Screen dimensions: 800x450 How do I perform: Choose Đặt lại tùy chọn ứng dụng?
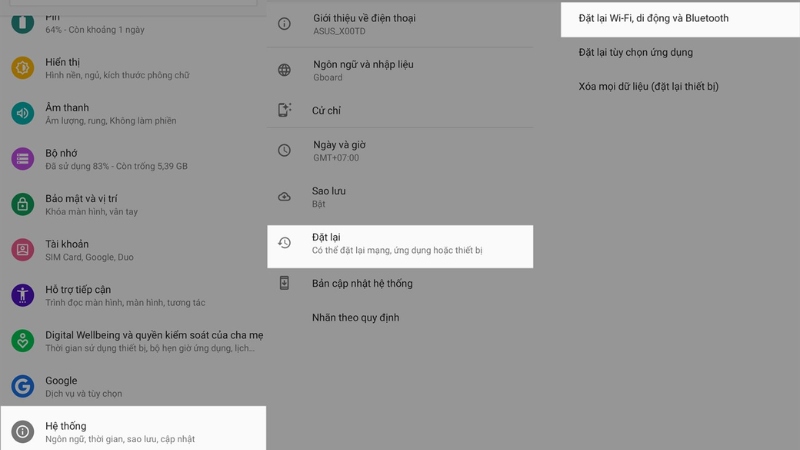[635, 52]
